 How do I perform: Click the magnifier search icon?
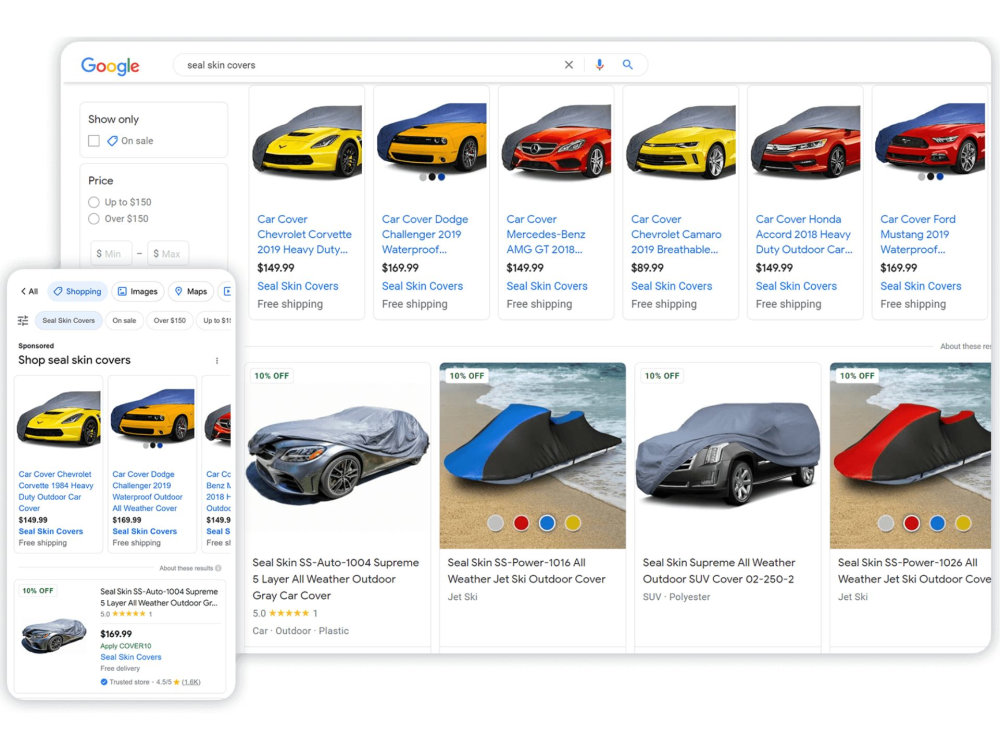point(628,64)
